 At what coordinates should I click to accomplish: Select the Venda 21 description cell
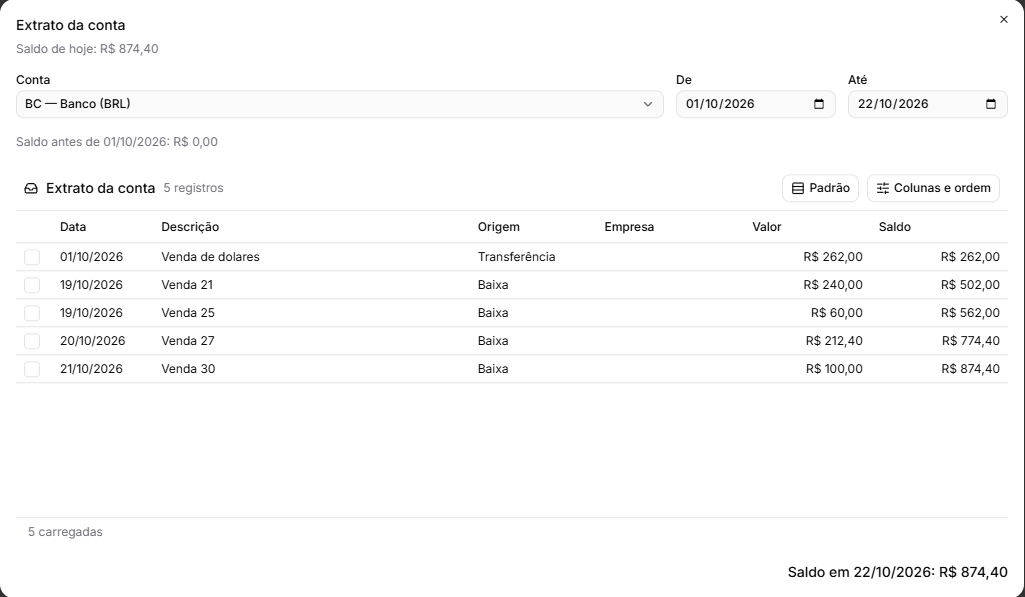click(x=187, y=285)
